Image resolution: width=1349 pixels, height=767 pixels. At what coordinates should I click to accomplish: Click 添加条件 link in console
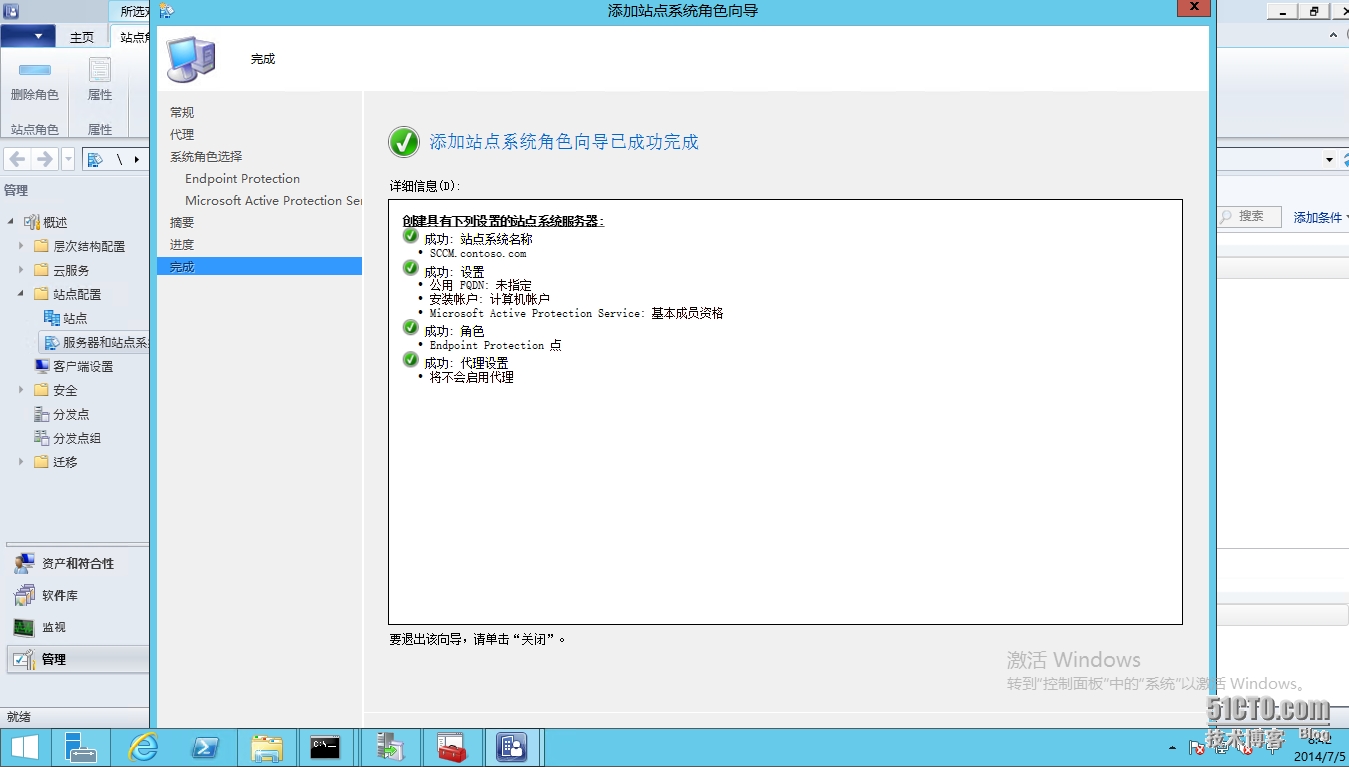coord(1318,217)
